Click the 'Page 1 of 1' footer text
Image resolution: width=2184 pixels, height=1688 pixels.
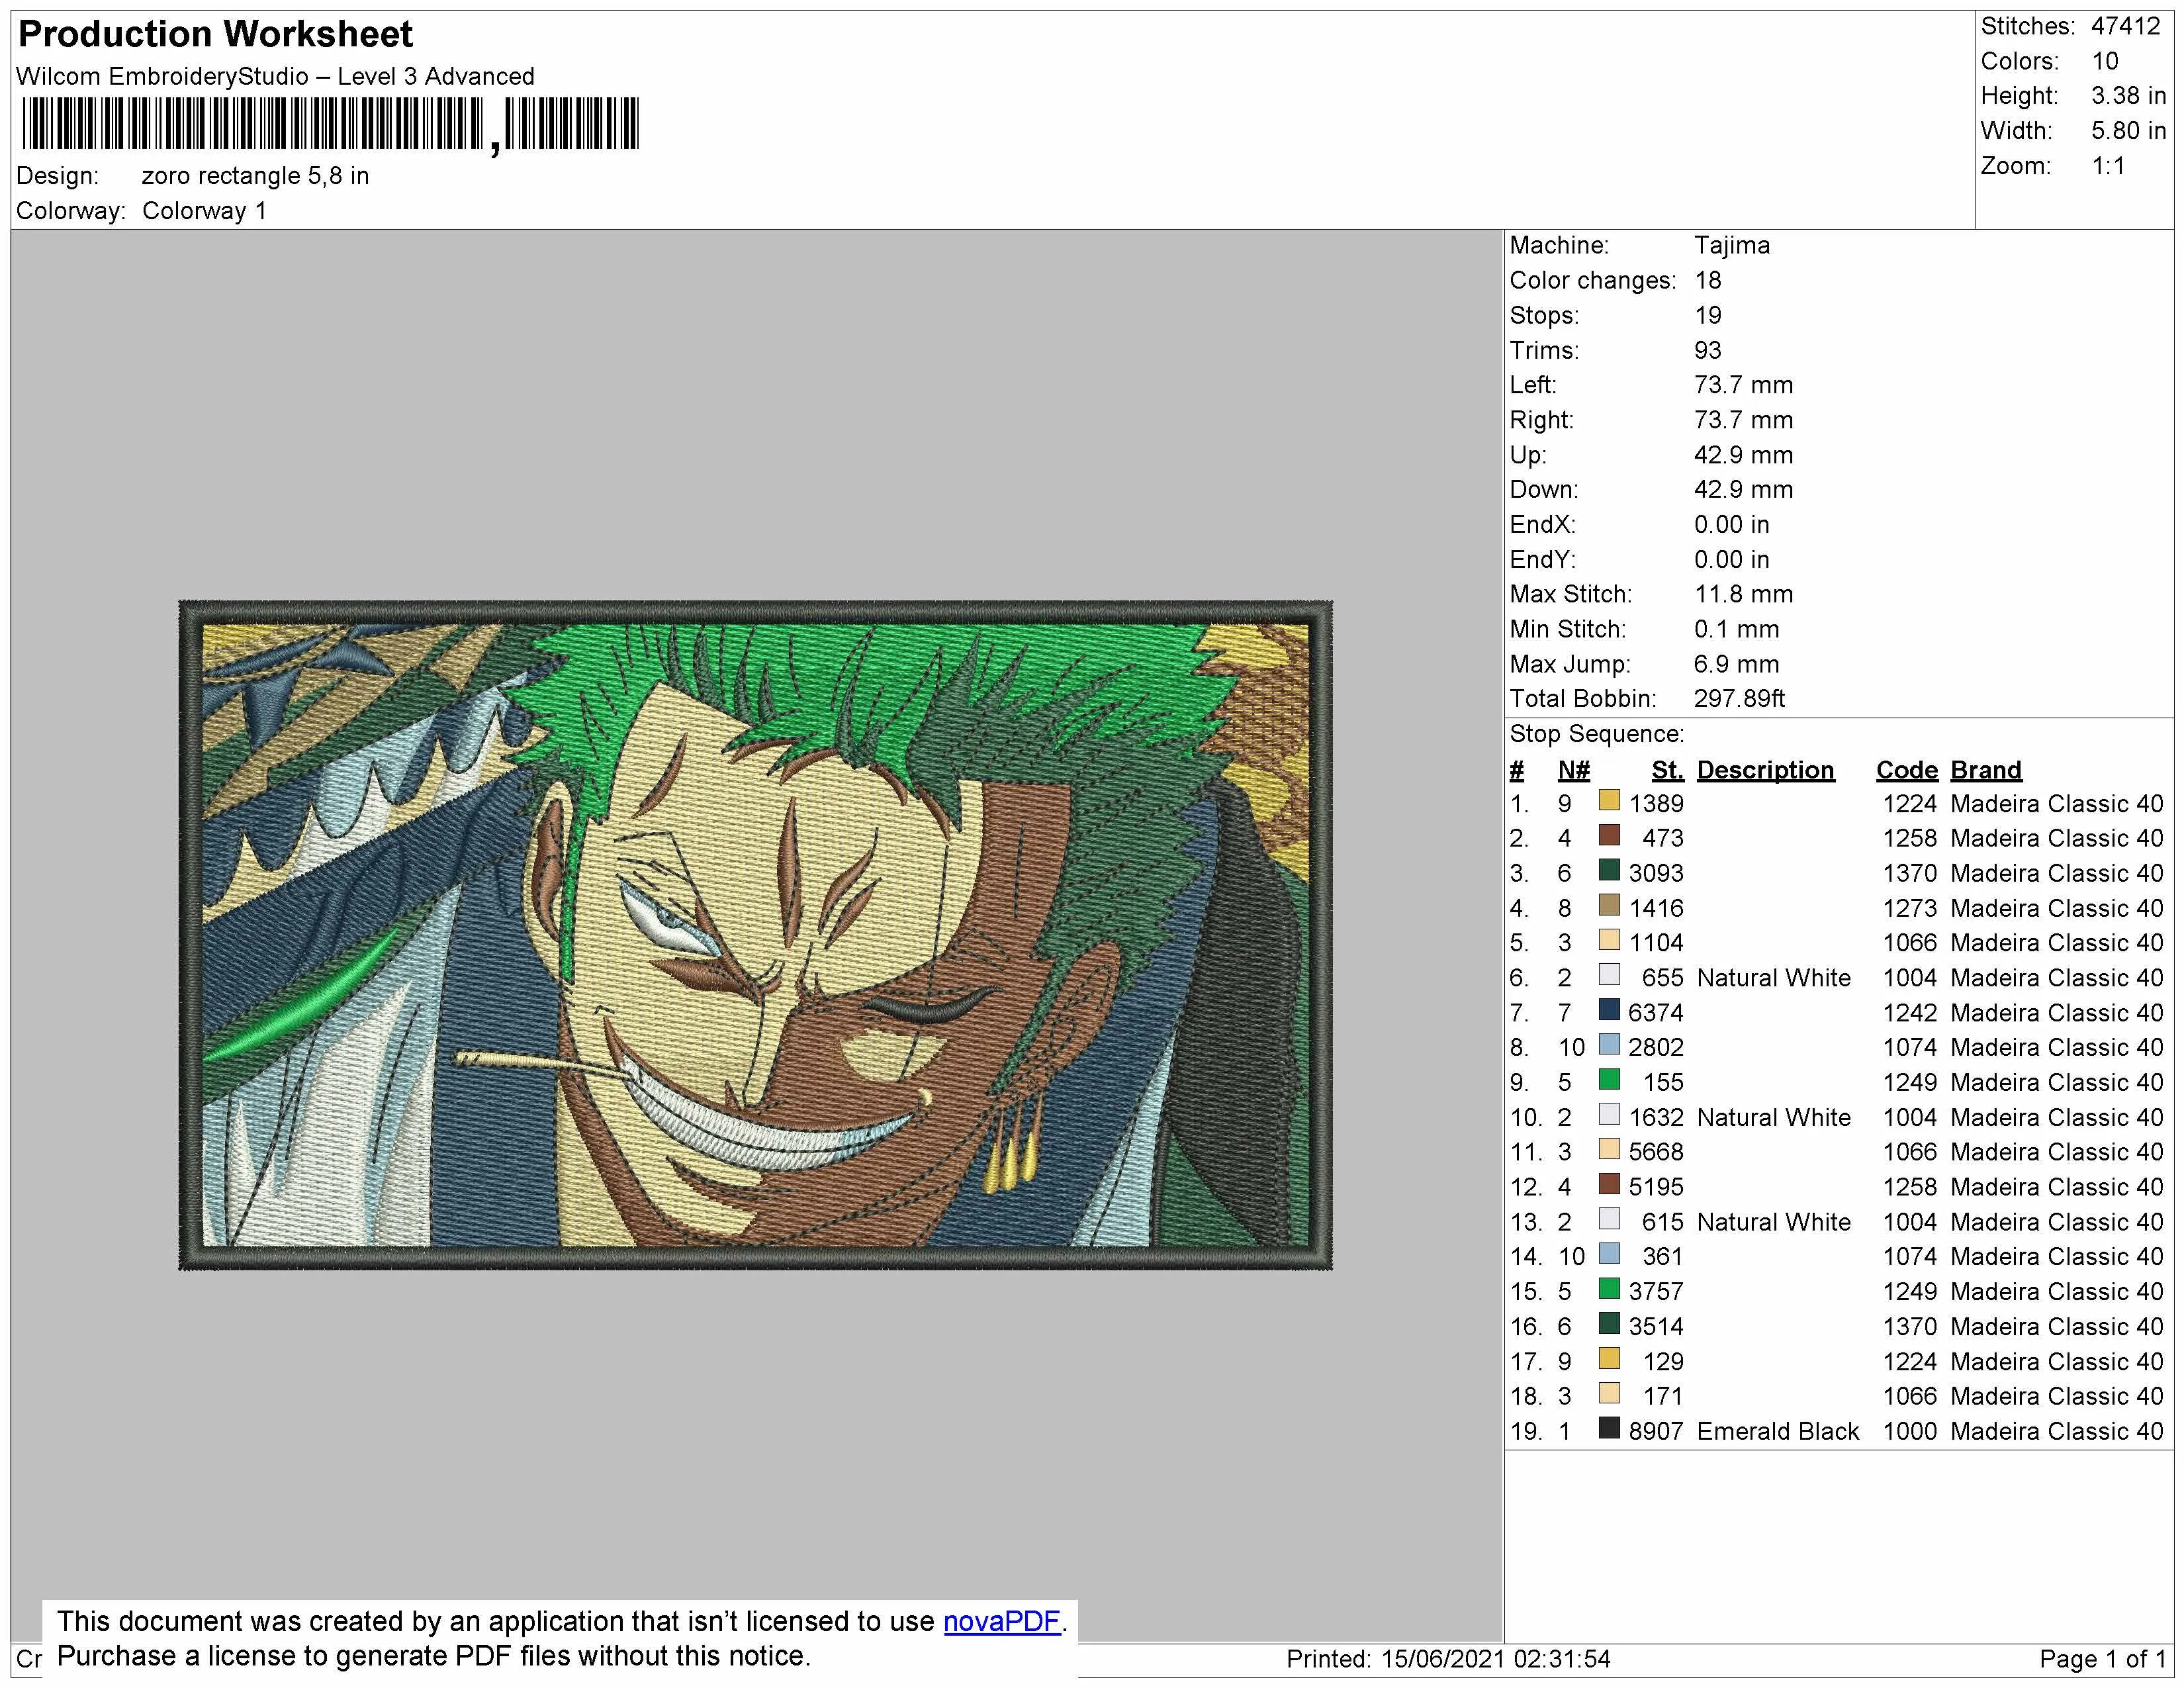point(2102,1659)
